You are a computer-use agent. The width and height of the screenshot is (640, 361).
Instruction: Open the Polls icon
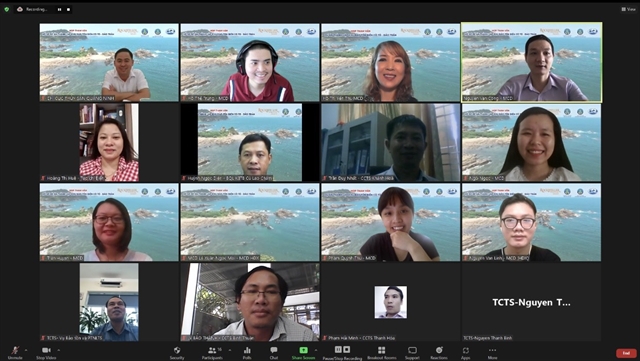click(x=247, y=353)
